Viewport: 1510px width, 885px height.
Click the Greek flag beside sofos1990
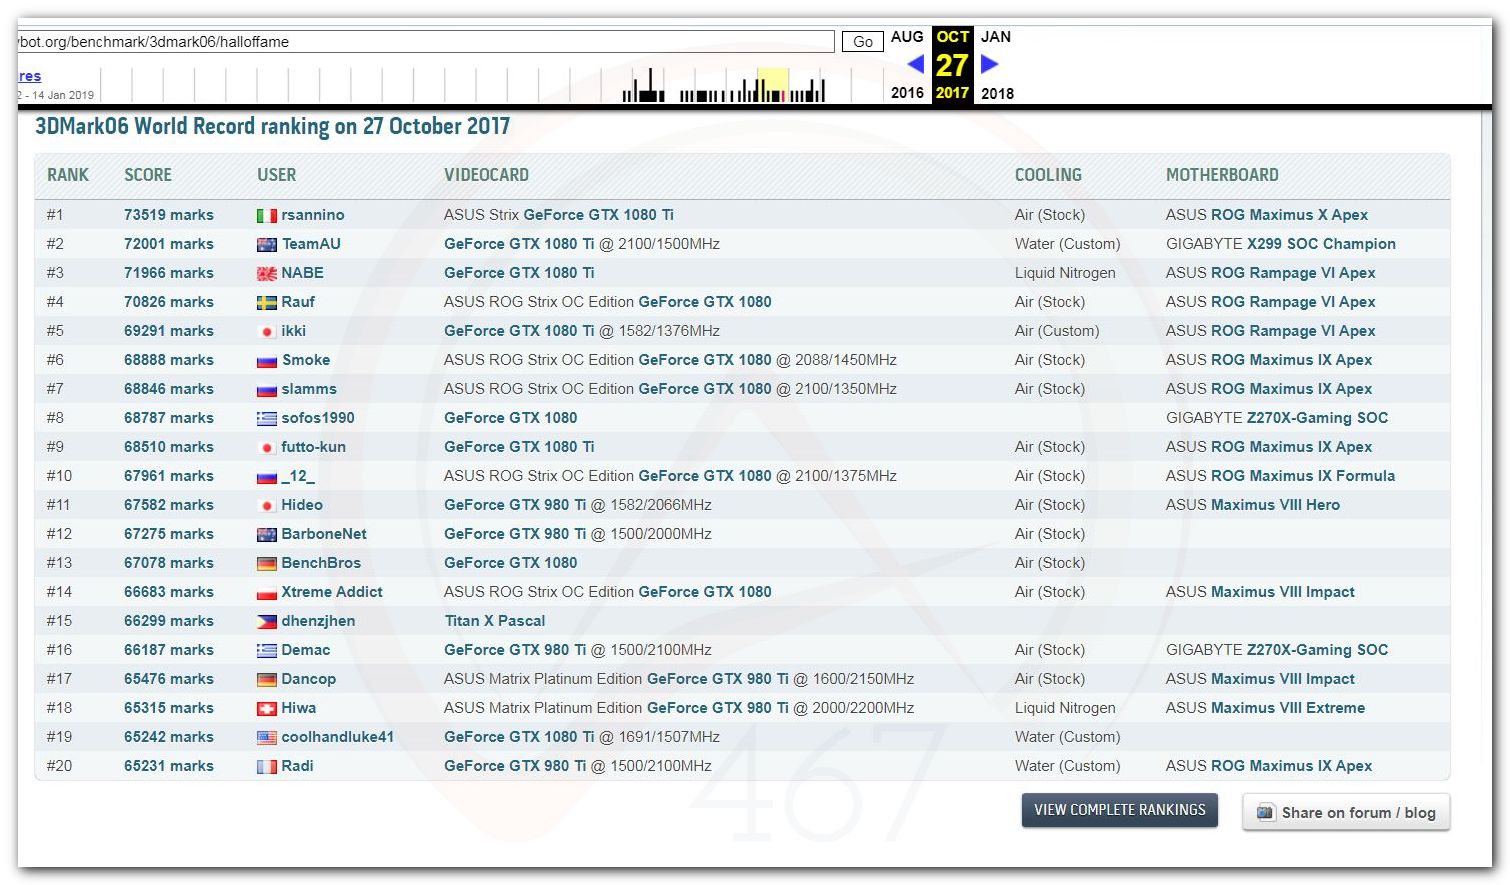coord(266,418)
